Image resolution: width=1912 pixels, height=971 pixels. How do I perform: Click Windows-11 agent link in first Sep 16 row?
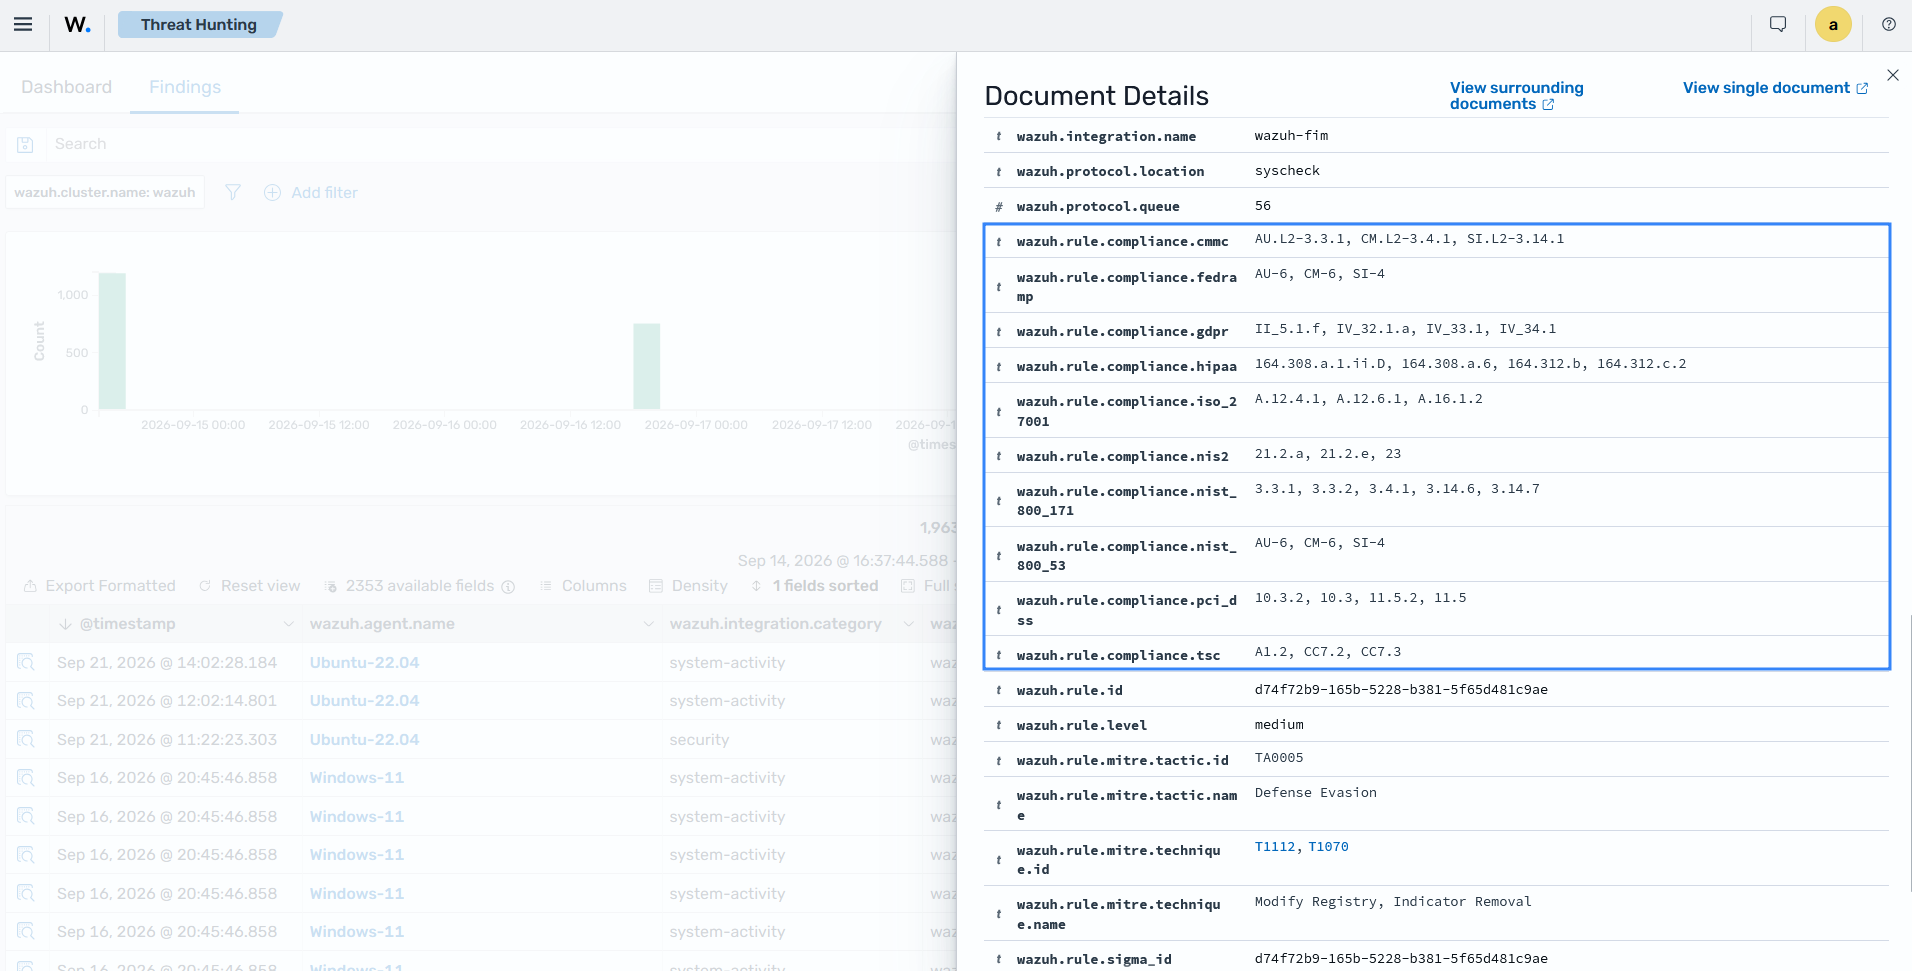point(356,778)
